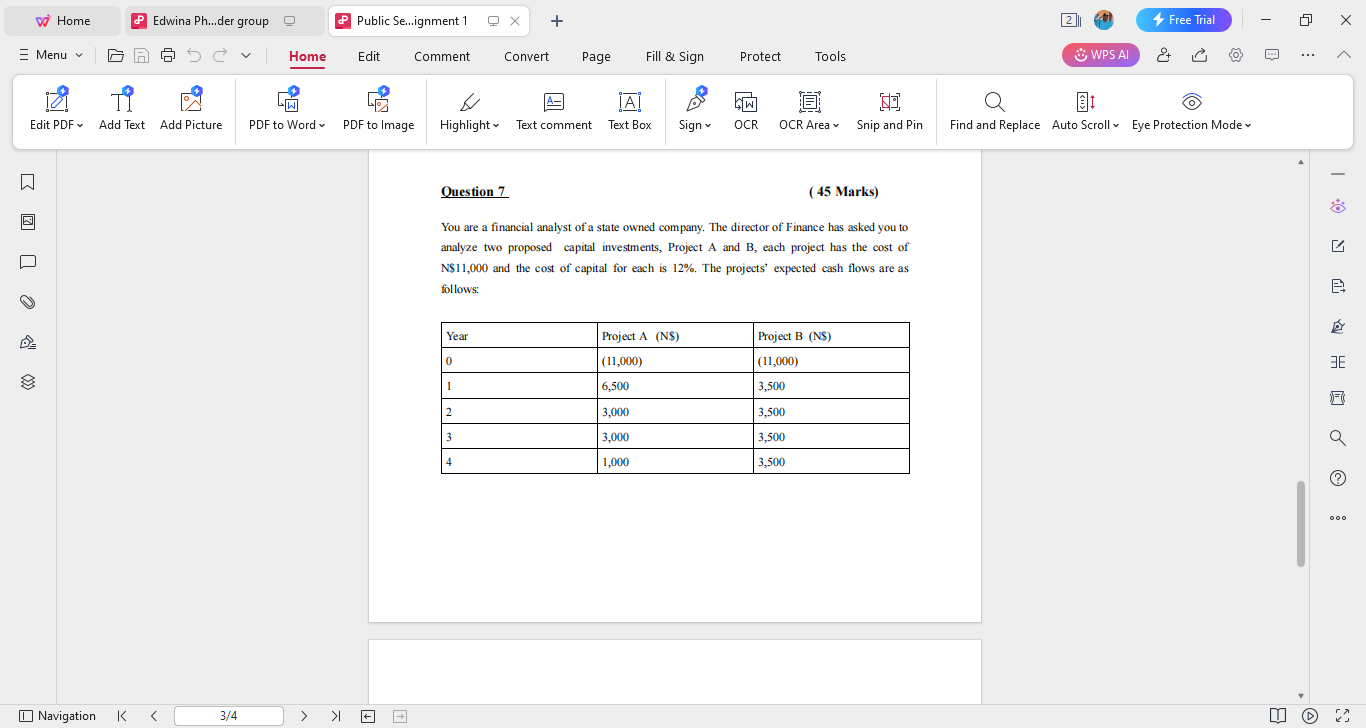Screen dimensions: 1366x728
Task: Select the Snip and Pin tool
Action: [889, 110]
